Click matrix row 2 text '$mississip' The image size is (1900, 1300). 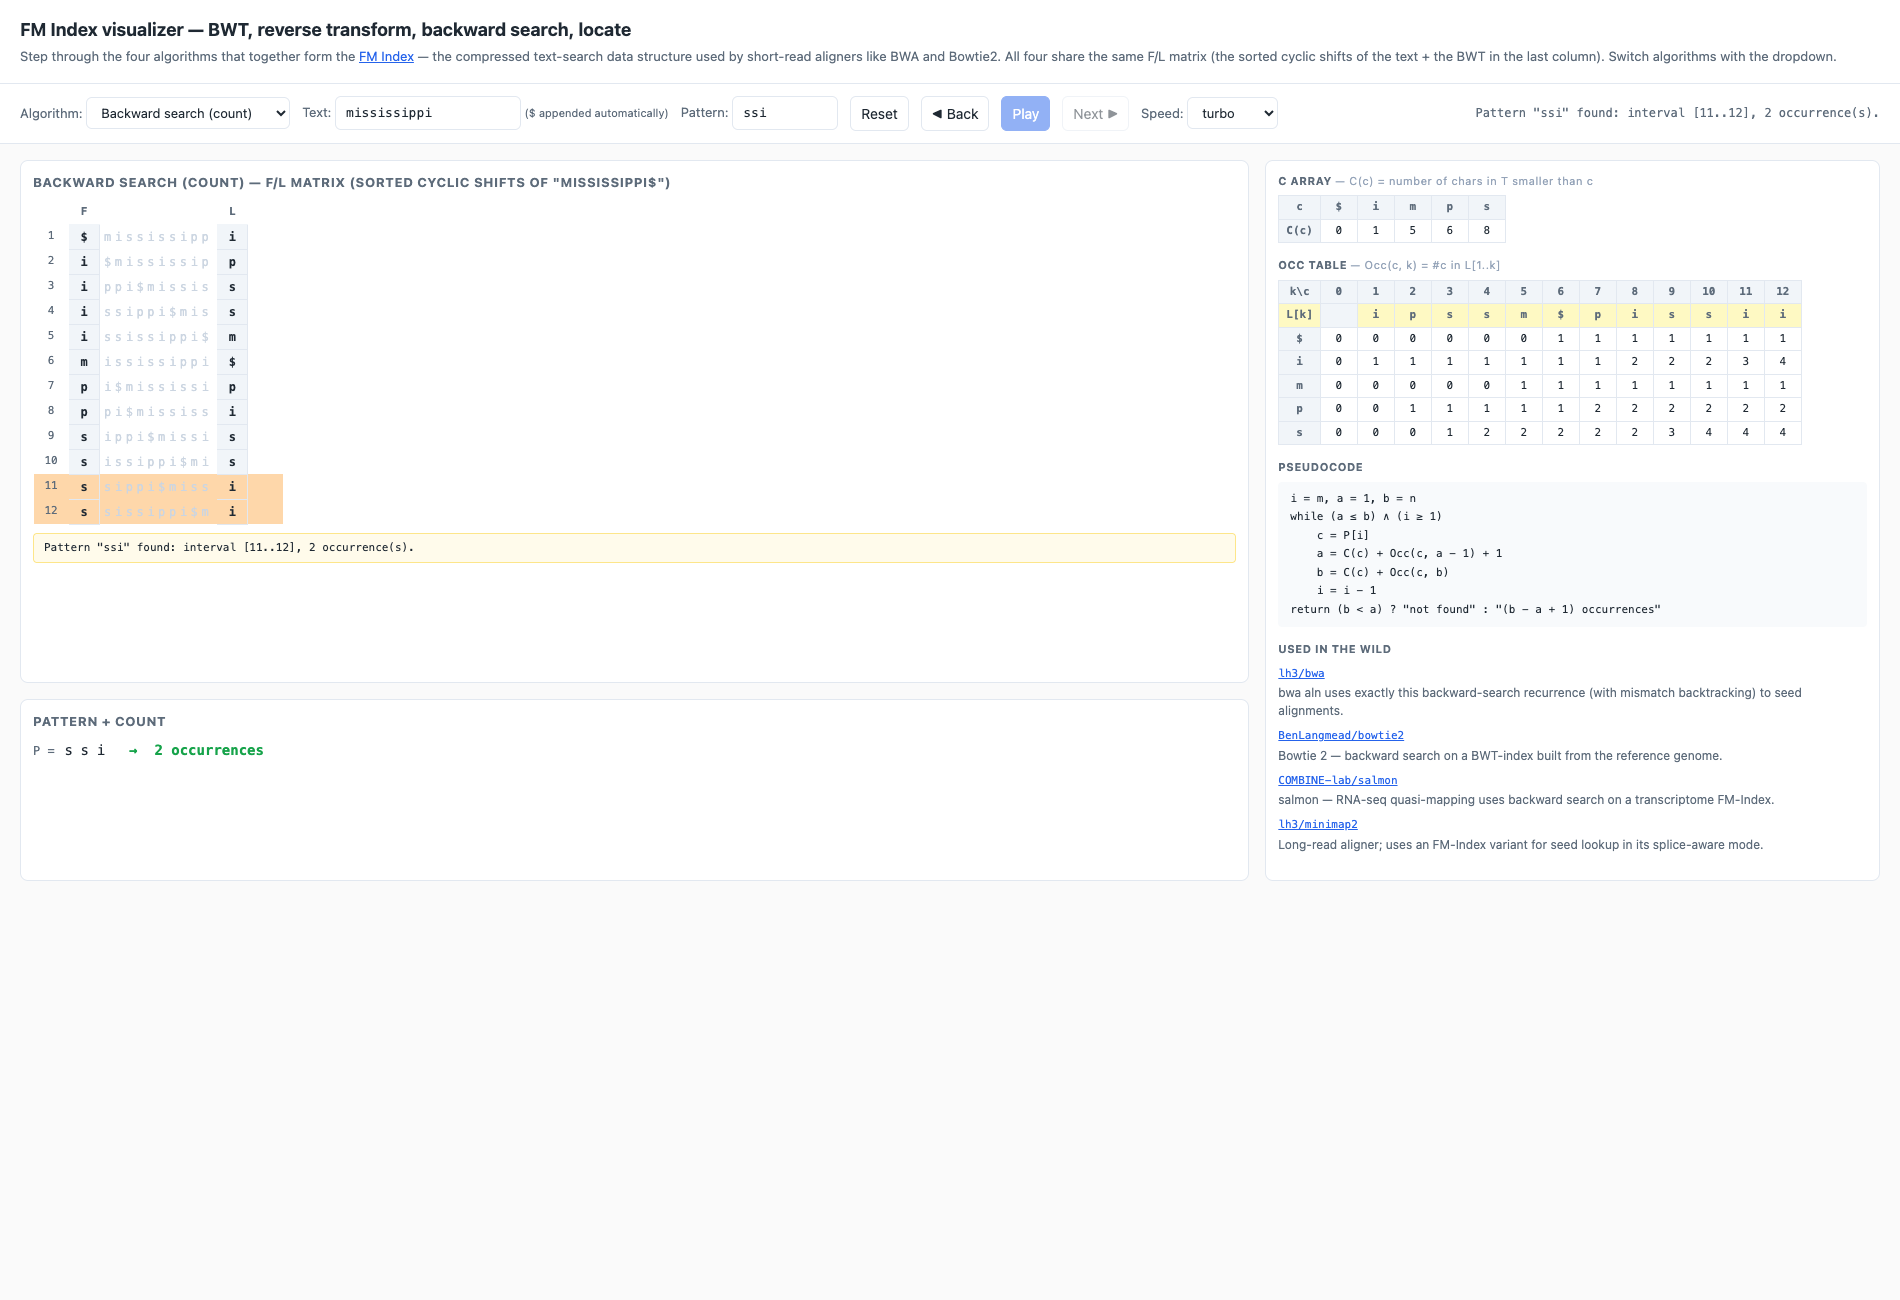pyautogui.click(x=157, y=262)
